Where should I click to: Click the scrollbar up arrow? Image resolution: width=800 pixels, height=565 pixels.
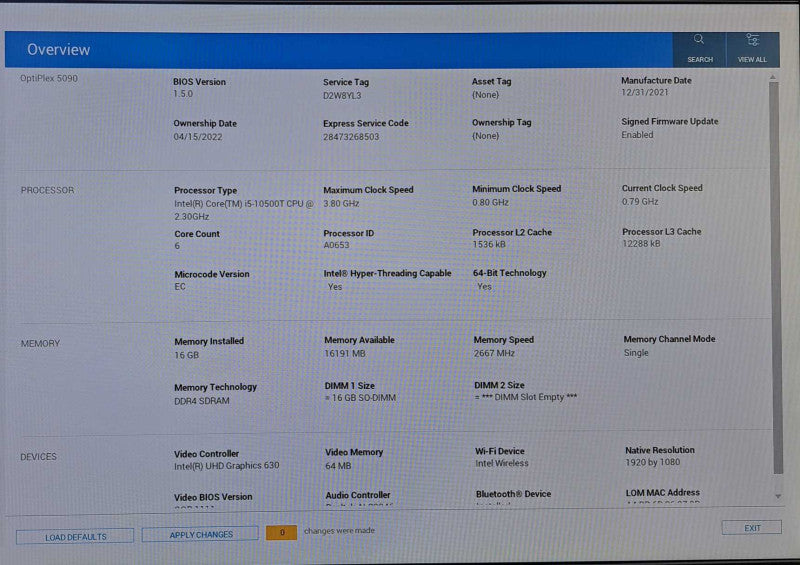773,77
